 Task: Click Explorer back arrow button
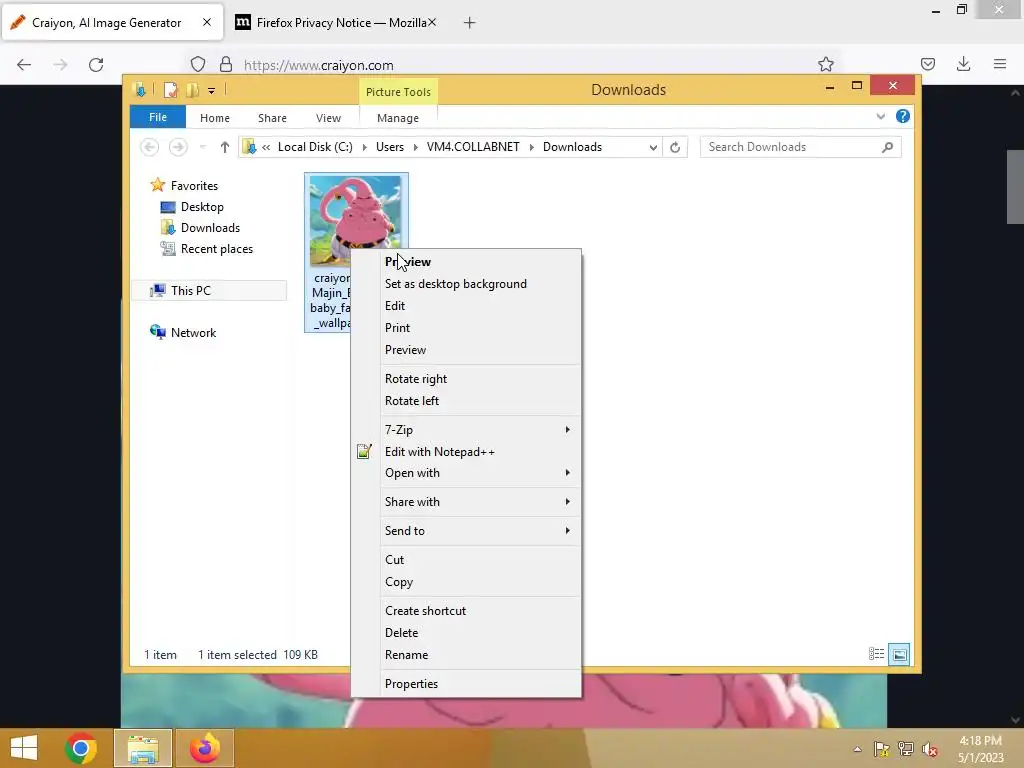150,147
